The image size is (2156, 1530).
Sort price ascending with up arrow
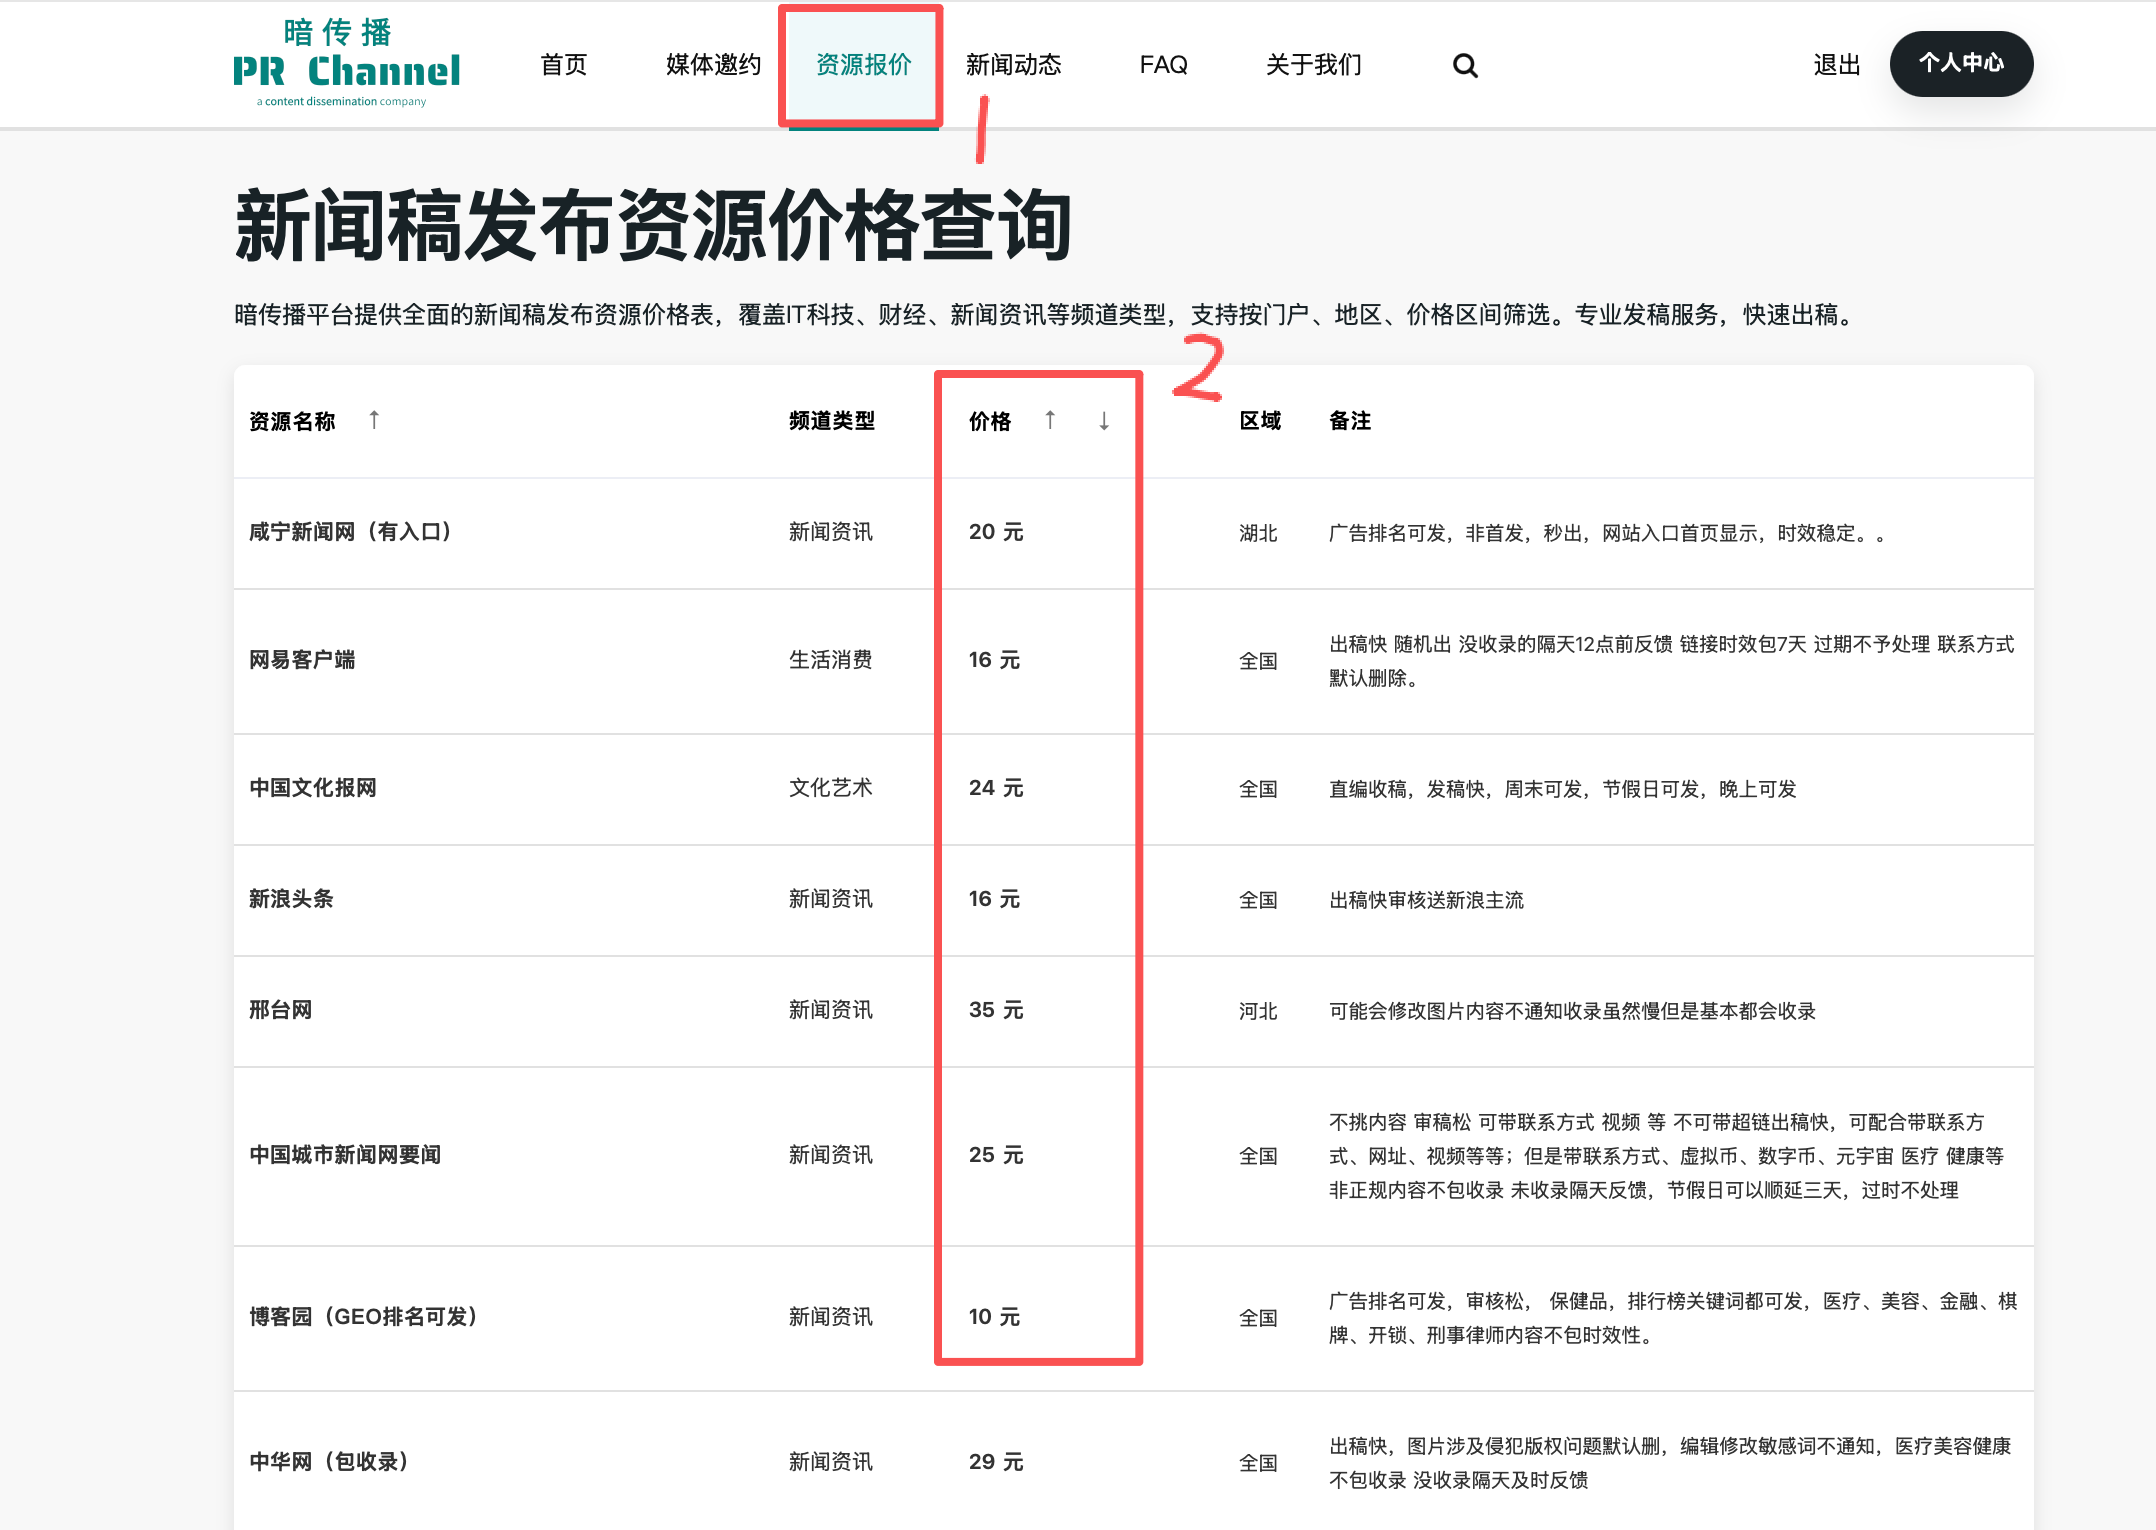[x=1050, y=420]
